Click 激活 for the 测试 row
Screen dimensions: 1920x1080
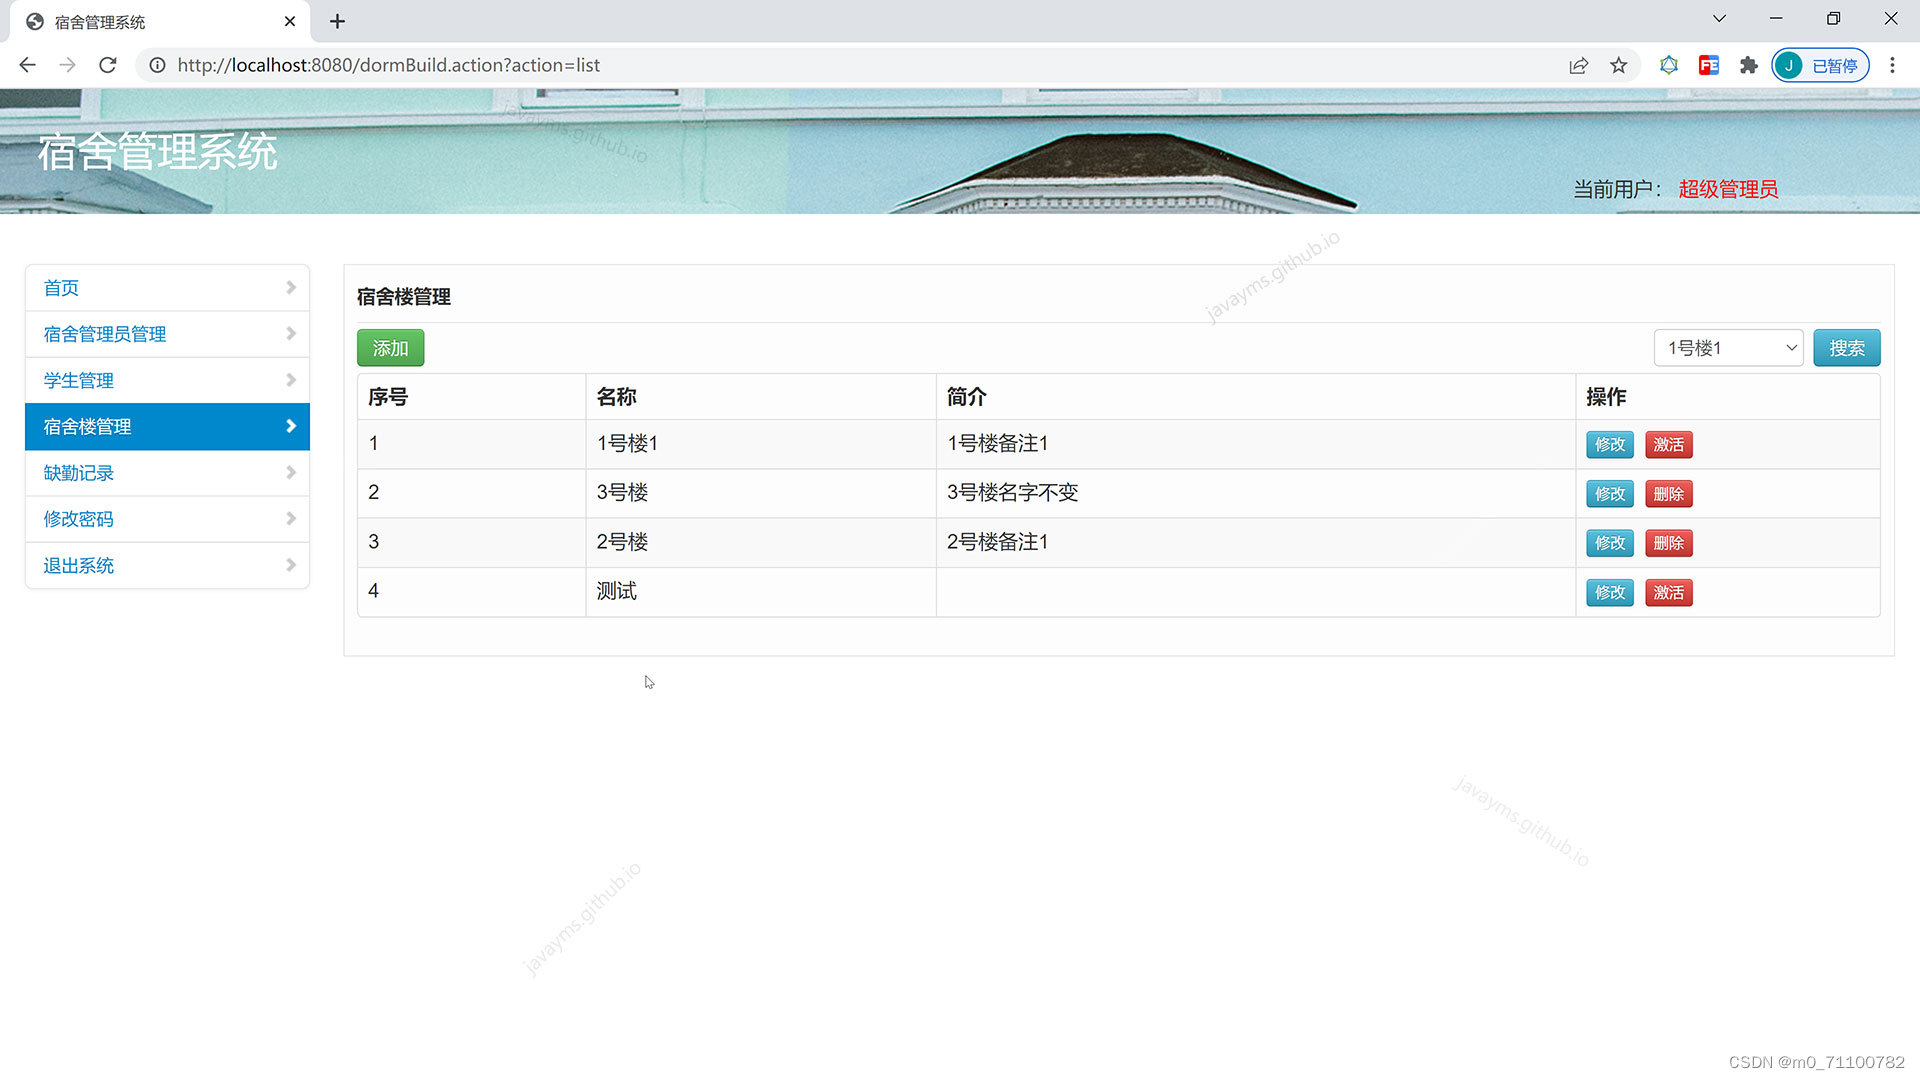pyautogui.click(x=1668, y=593)
